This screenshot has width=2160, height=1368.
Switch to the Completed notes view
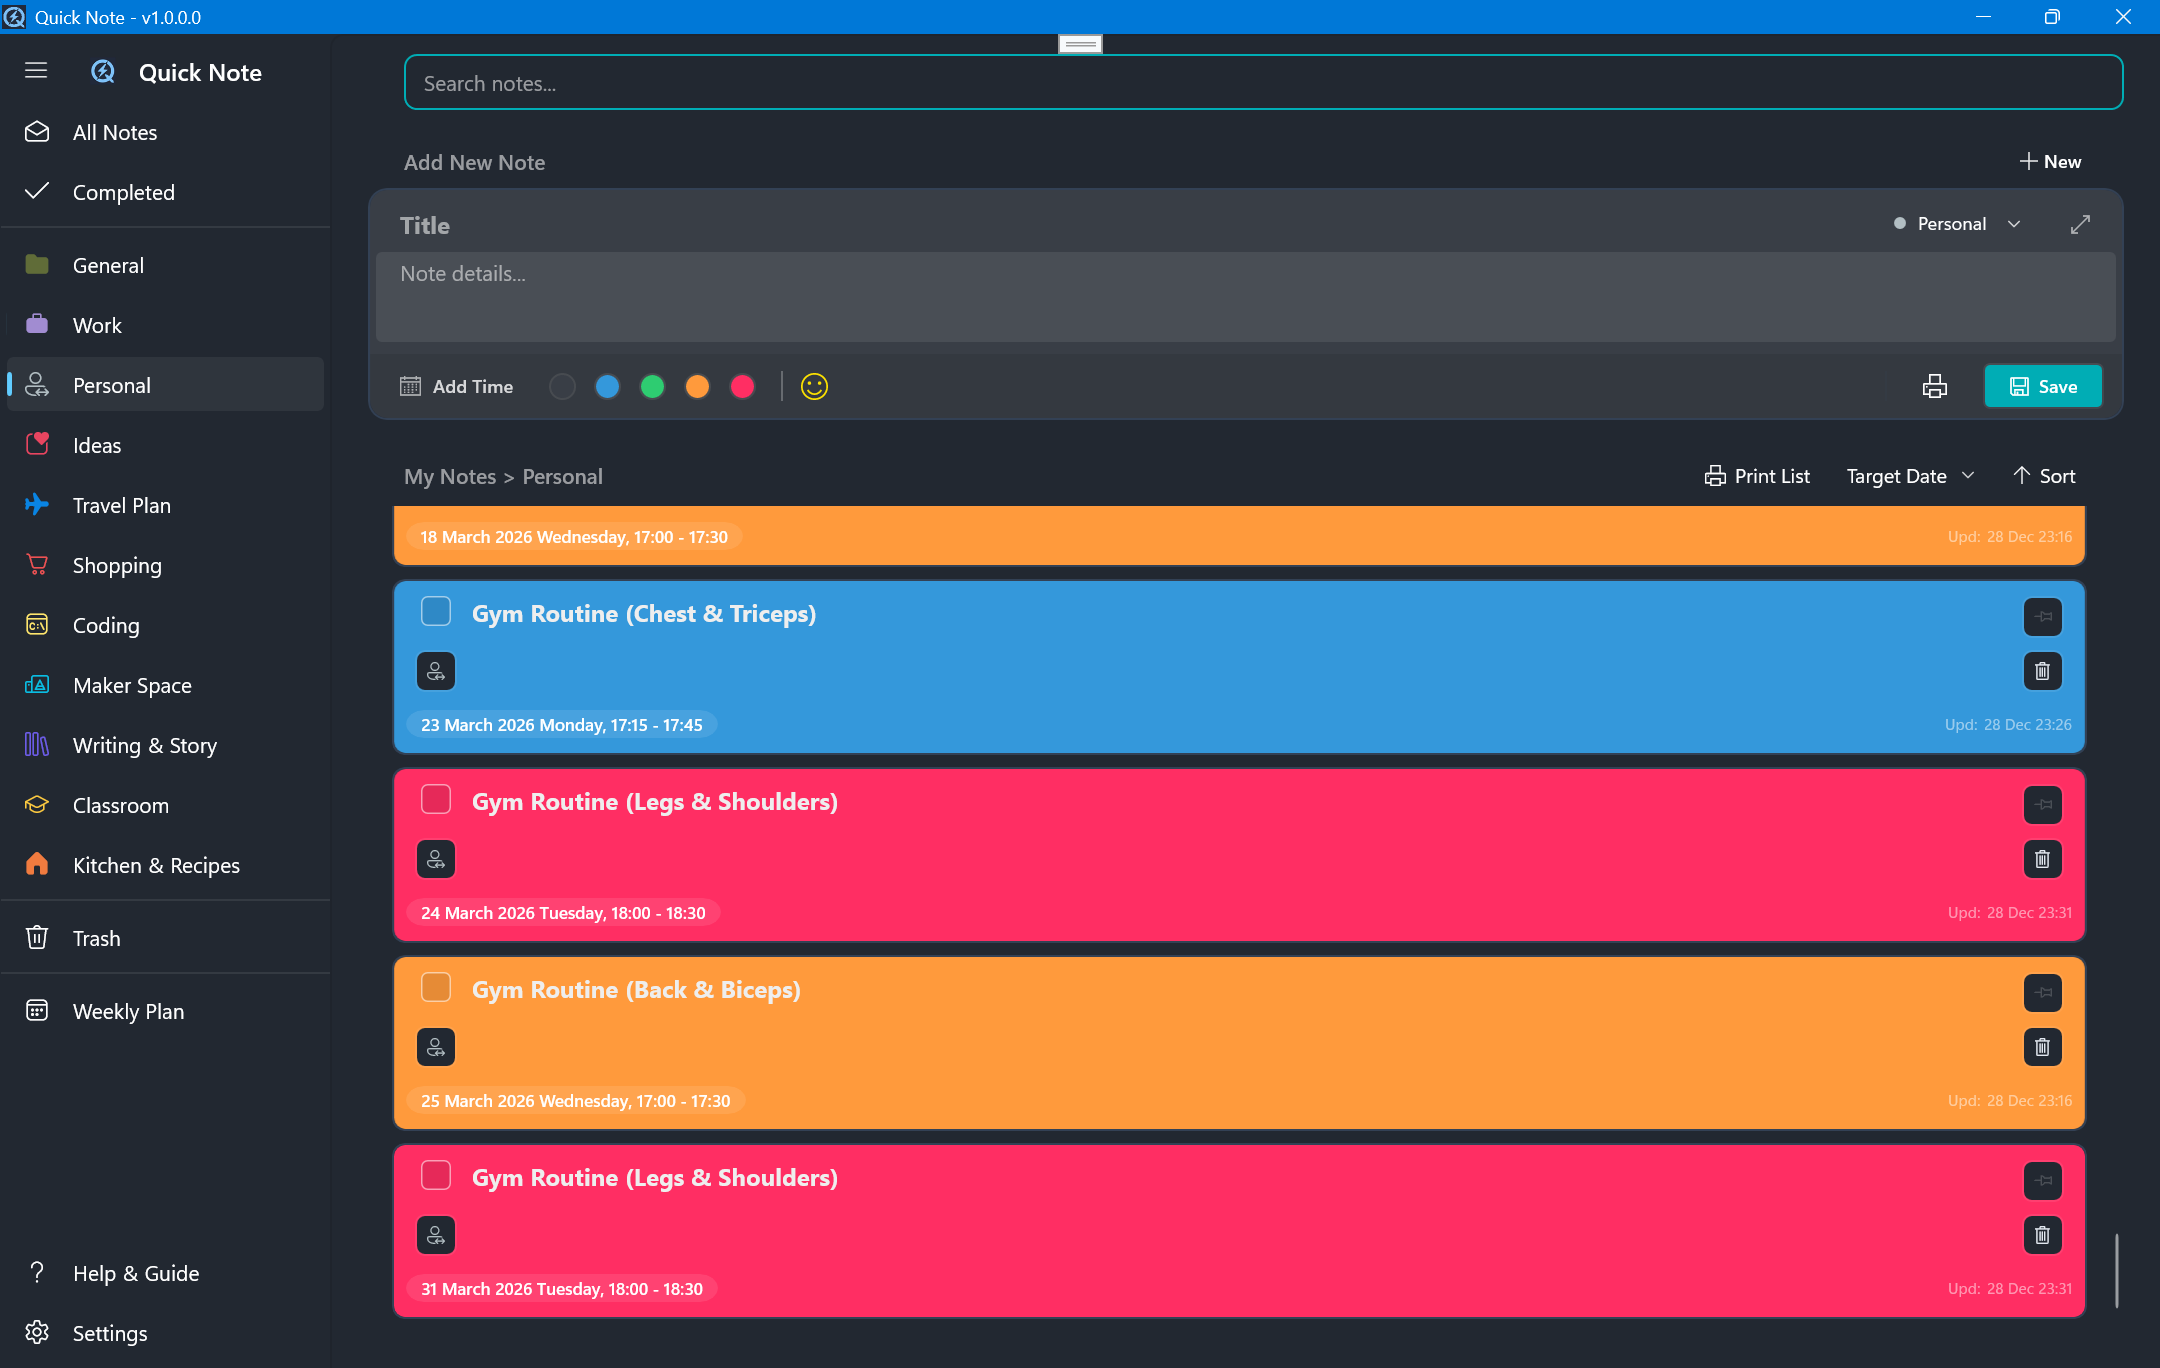[123, 192]
